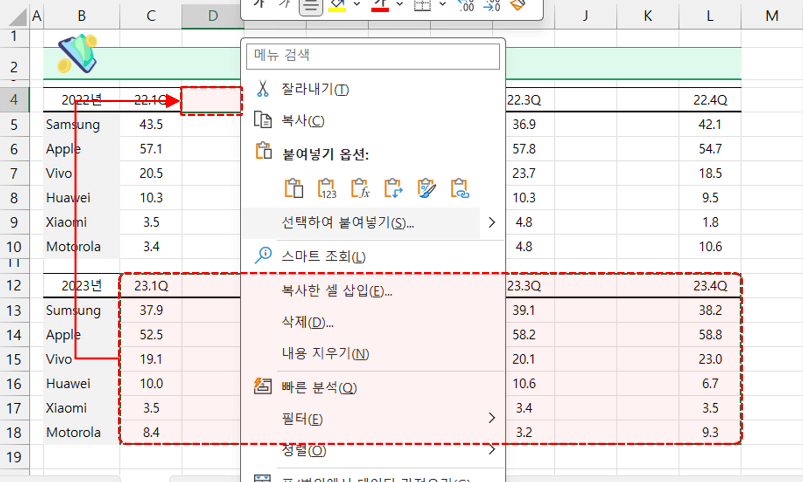The height and width of the screenshot is (482, 803).
Task: Choose the Paste Values (123) icon
Action: (327, 188)
